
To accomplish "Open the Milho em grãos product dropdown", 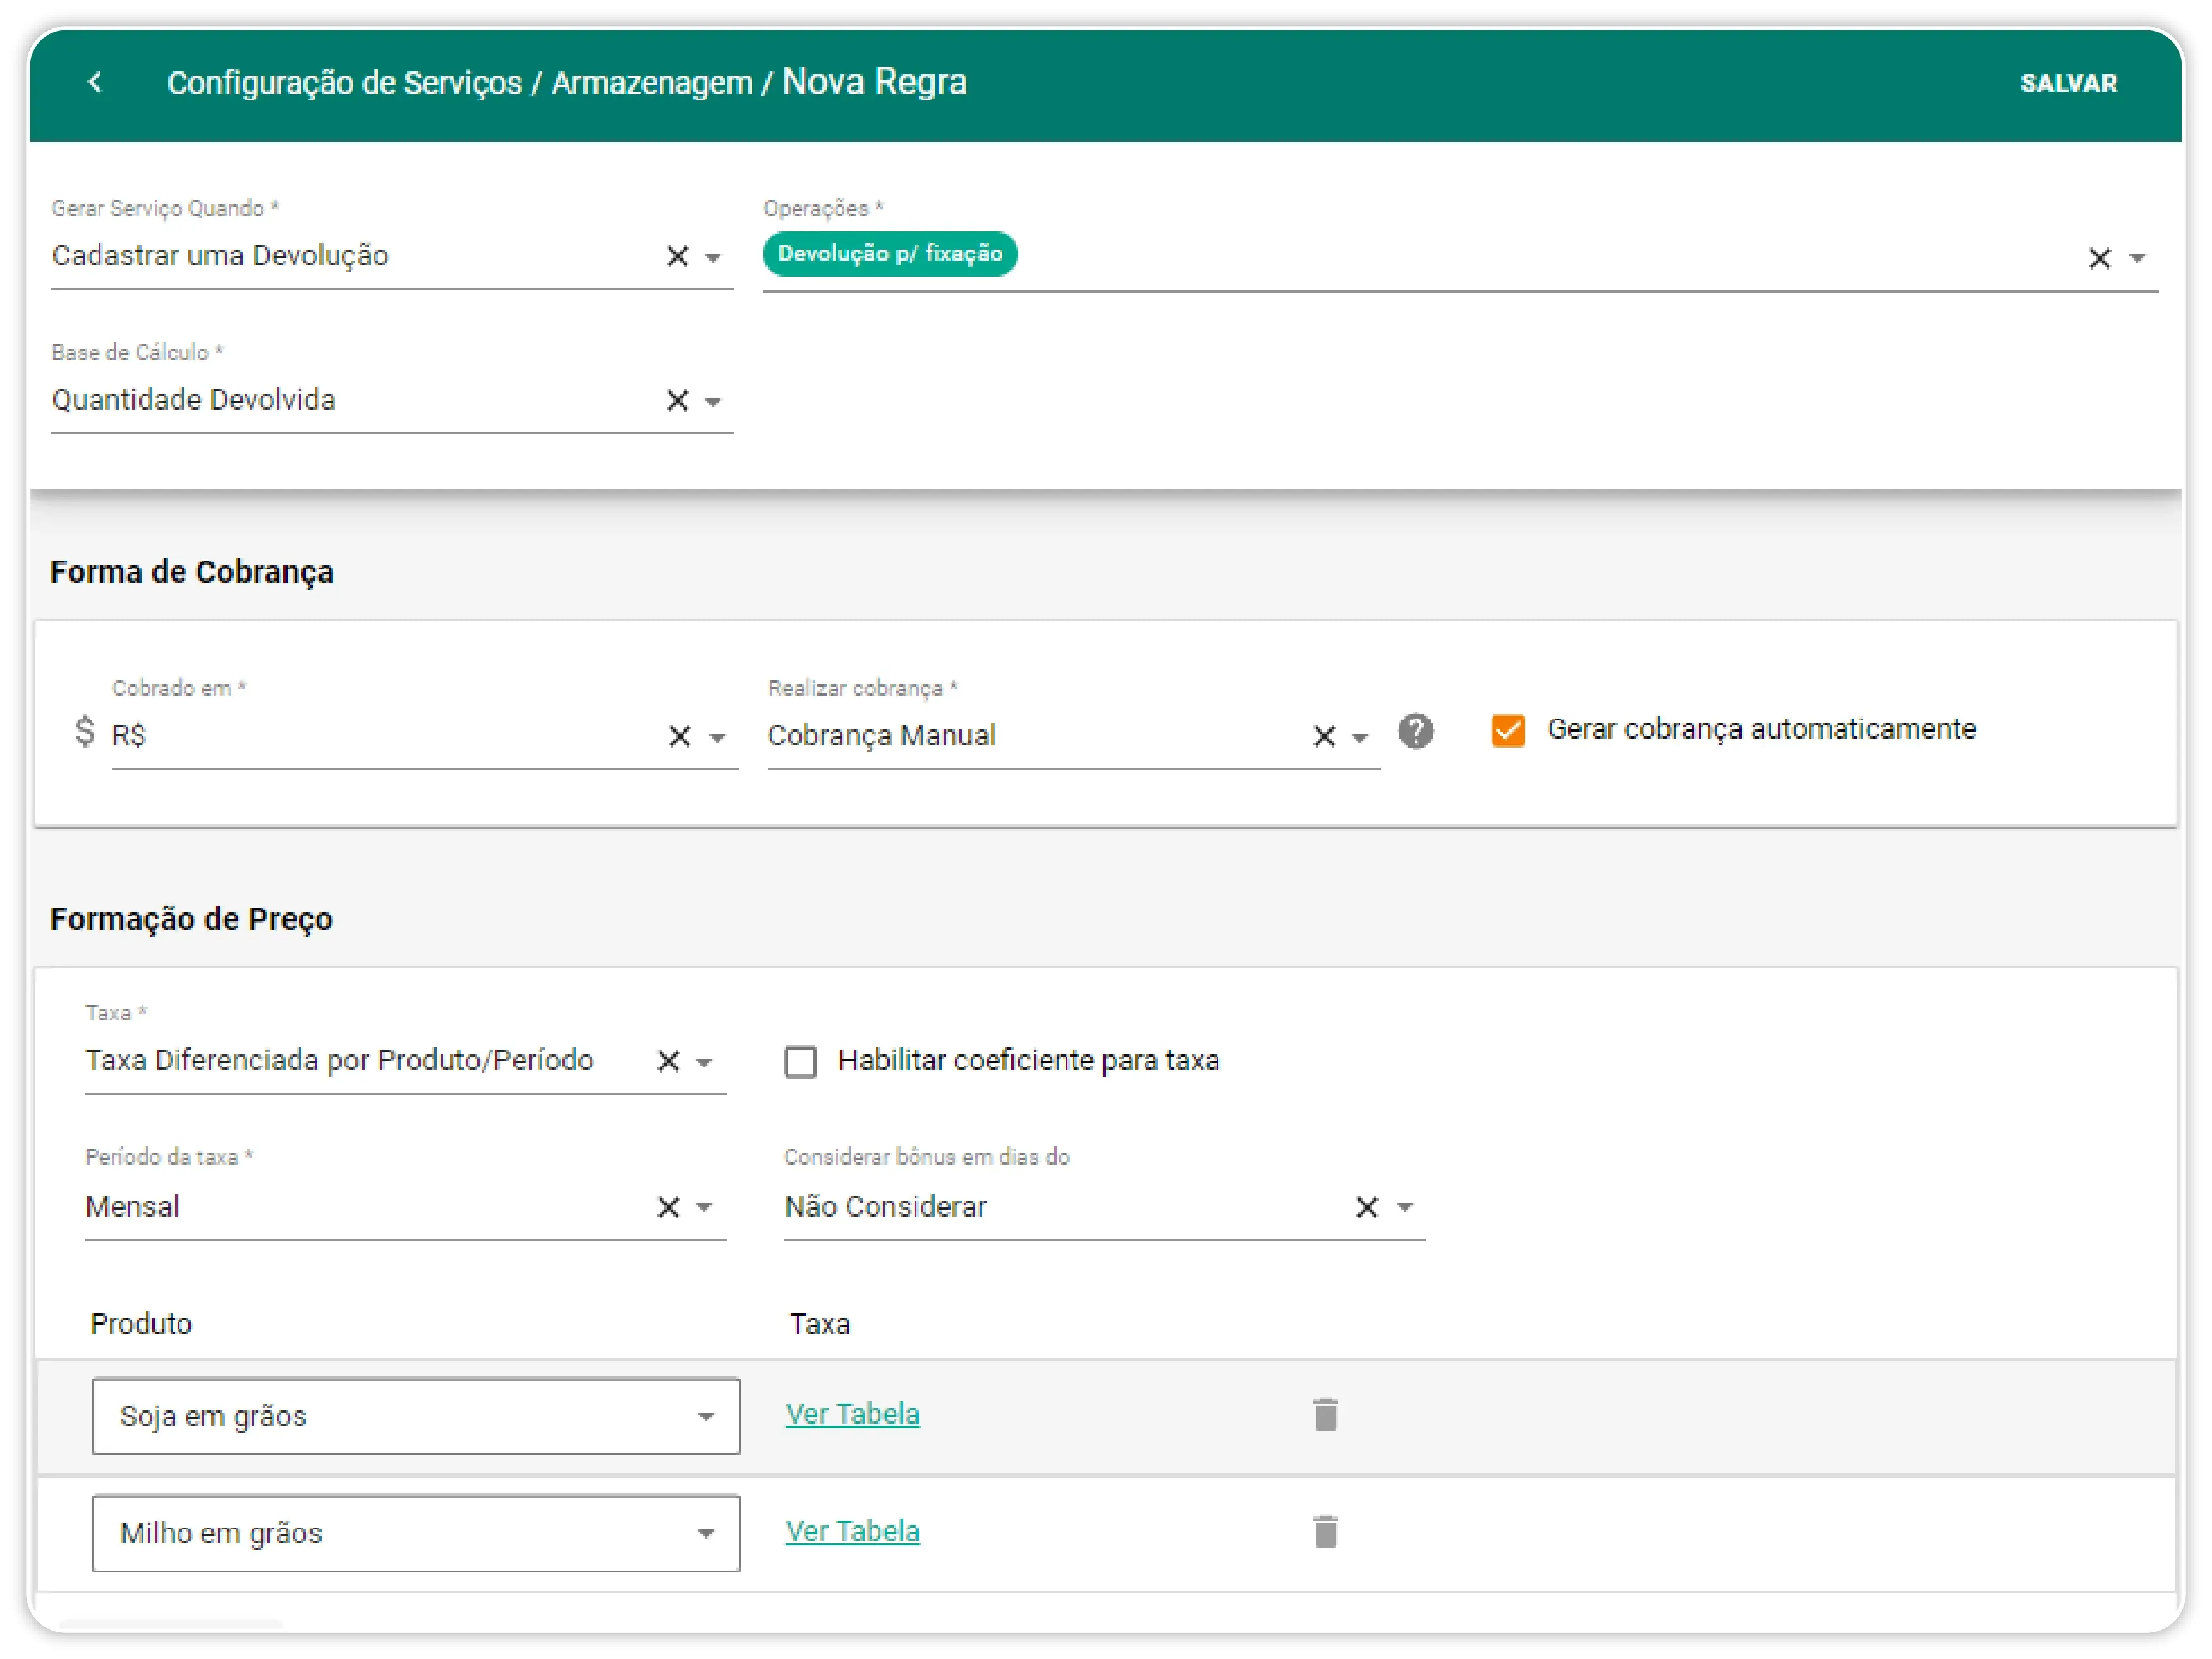I will pos(415,1533).
